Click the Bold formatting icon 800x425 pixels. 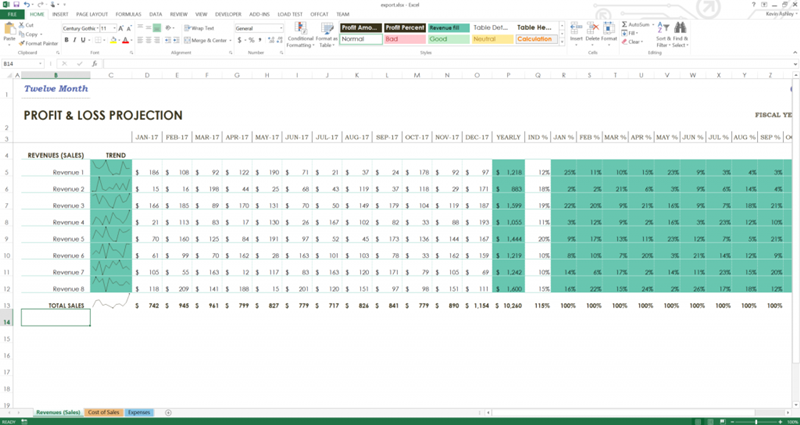point(66,41)
